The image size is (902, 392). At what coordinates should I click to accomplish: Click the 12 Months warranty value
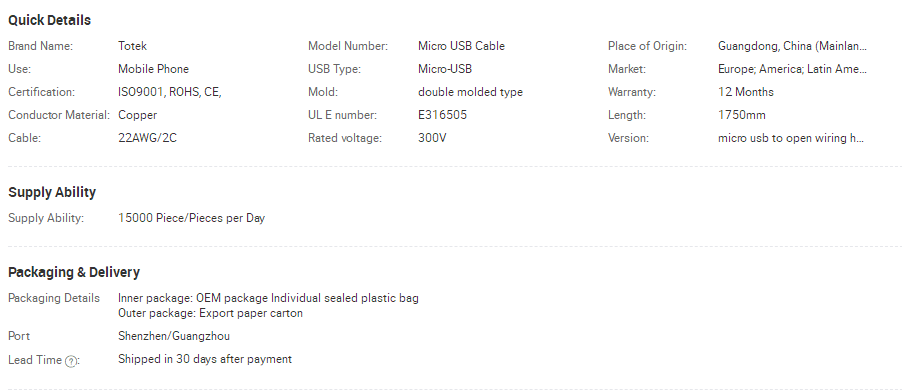[746, 92]
